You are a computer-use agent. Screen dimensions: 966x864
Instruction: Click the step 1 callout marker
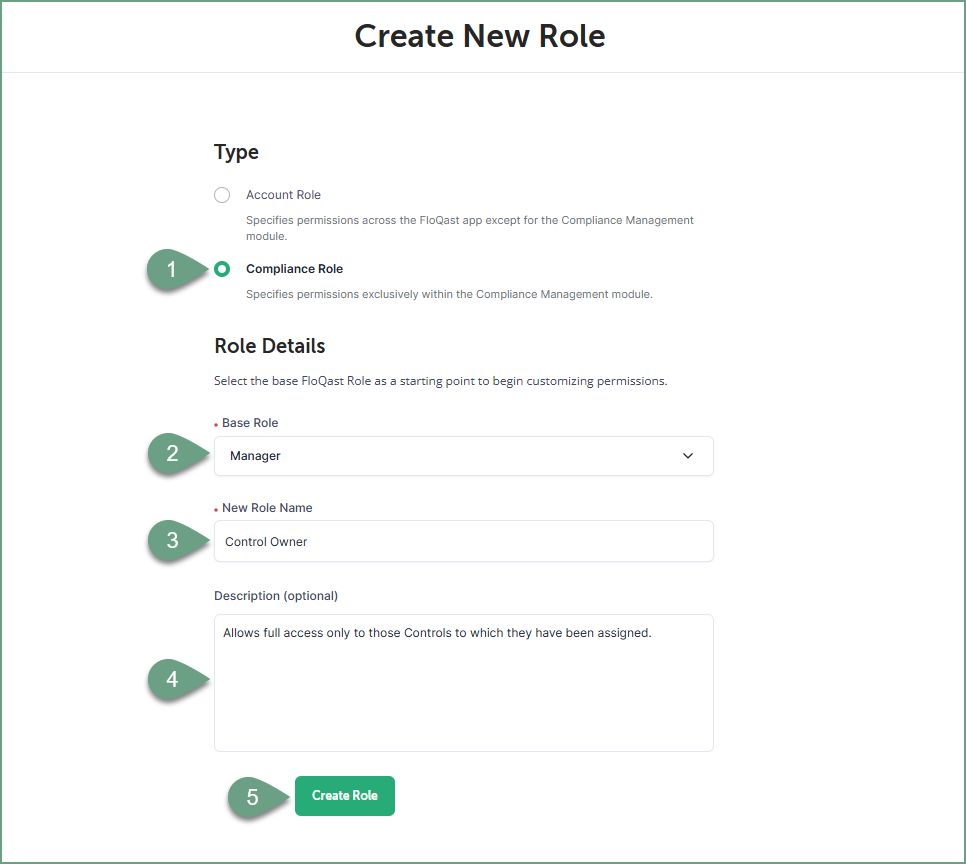(x=174, y=269)
